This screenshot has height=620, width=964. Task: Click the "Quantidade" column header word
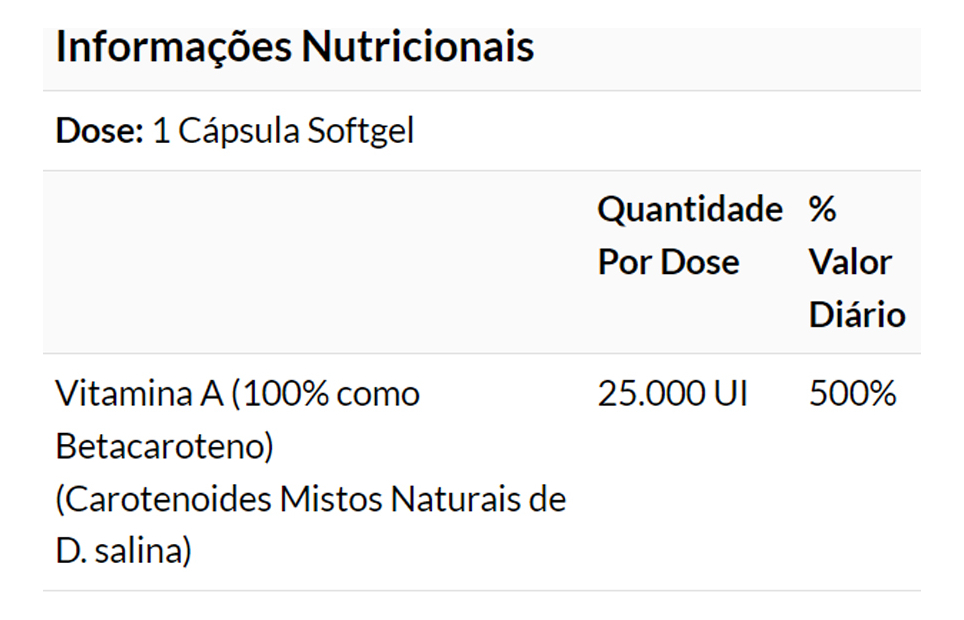pyautogui.click(x=690, y=210)
